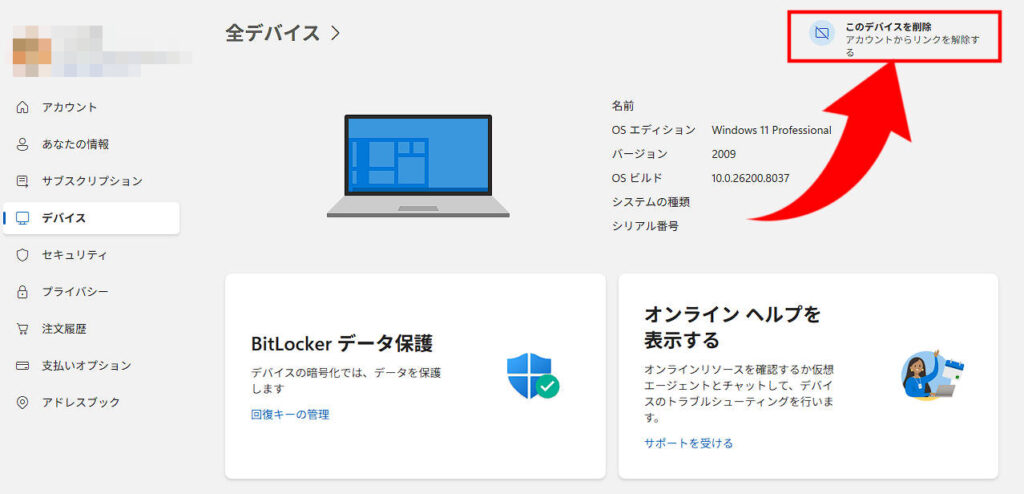
Task: Click the subscription icon beside サブスクリプション
Action: [x=23, y=181]
